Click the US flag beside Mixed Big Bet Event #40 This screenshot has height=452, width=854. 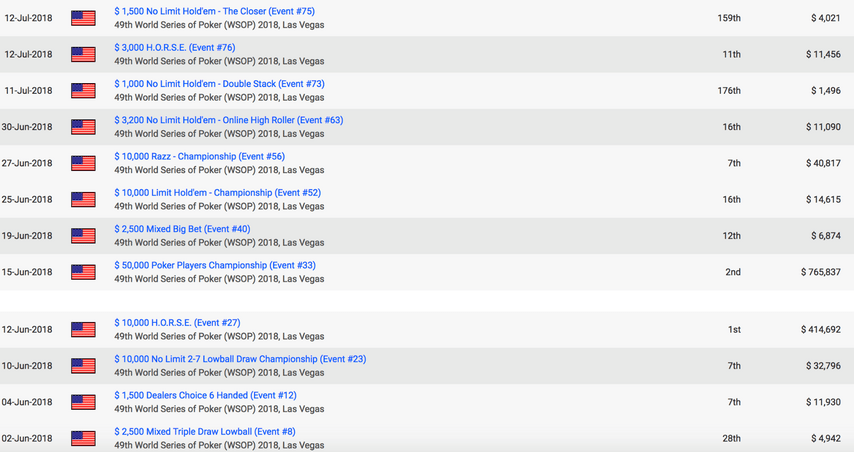pos(83,236)
